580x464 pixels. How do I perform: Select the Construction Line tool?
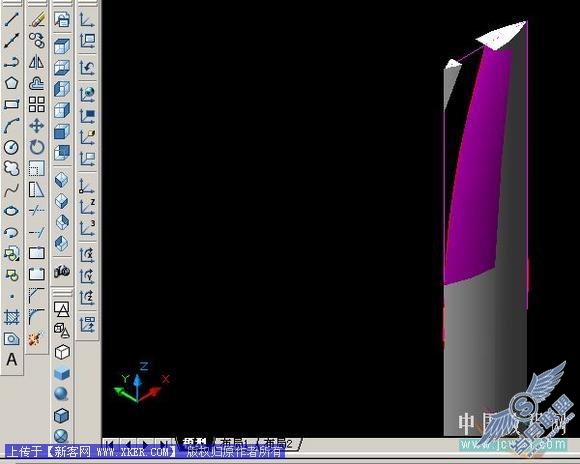pyautogui.click(x=11, y=40)
